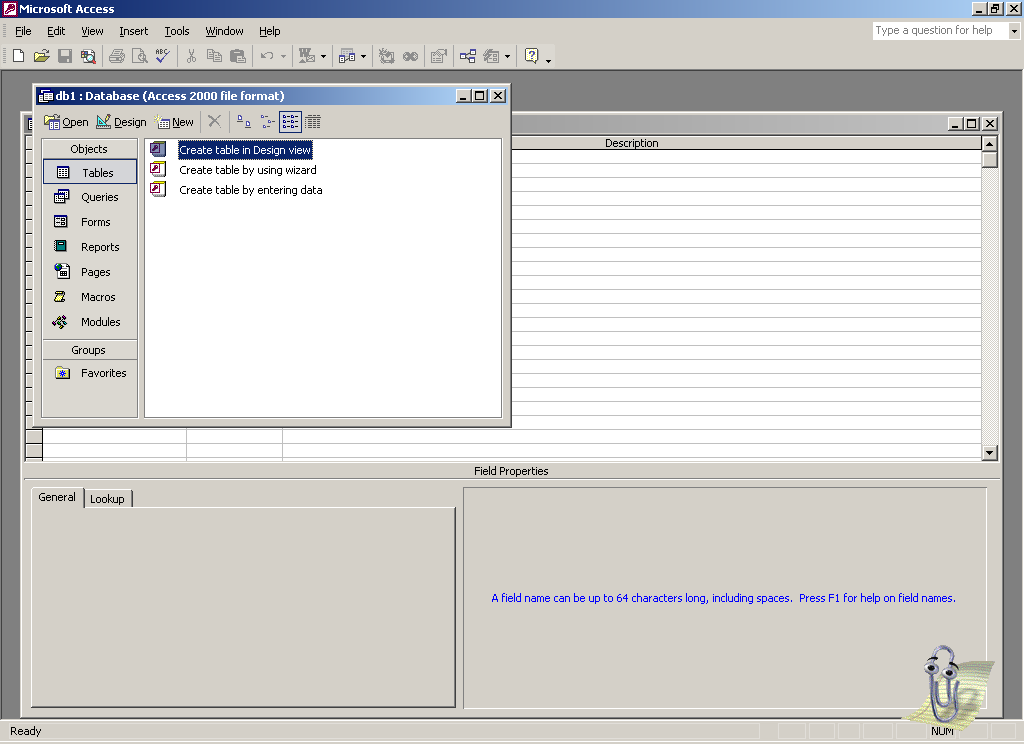Expand the Analyze dropdown arrow
This screenshot has width=1024, height=744.
tap(364, 57)
